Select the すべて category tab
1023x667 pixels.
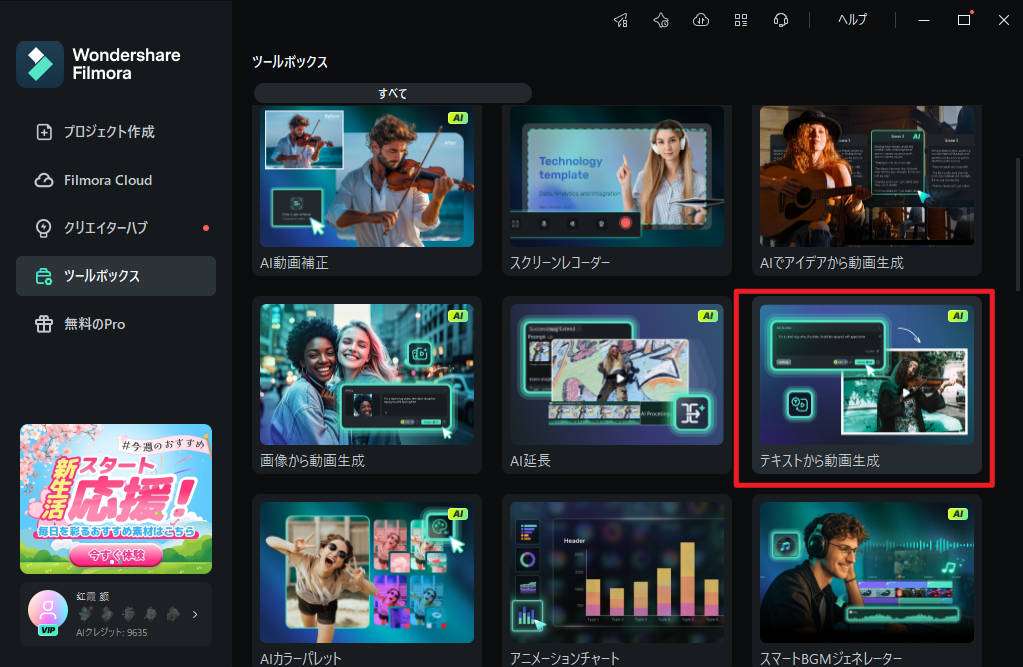pos(392,93)
